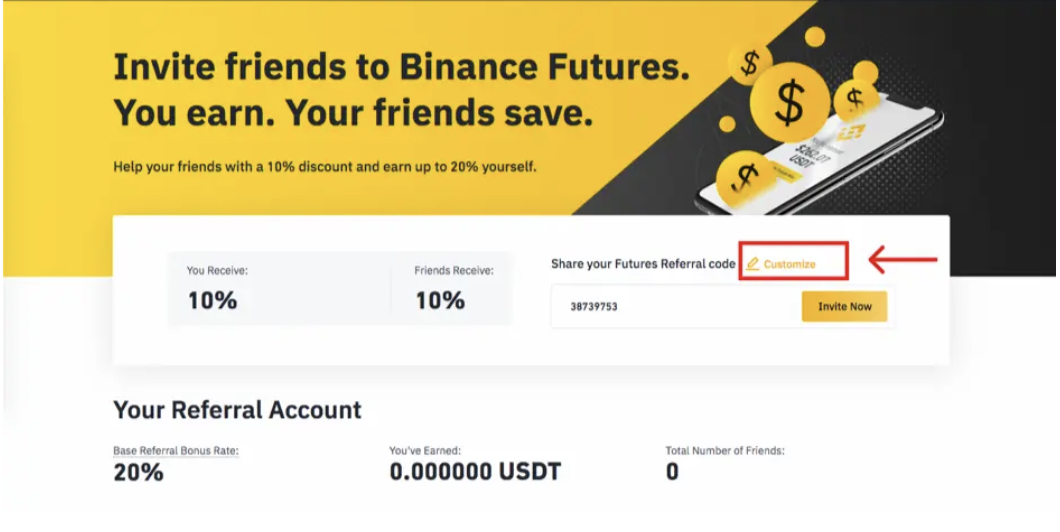Click the Base Referral Bonus Rate label
The image size is (1060, 532).
(176, 451)
